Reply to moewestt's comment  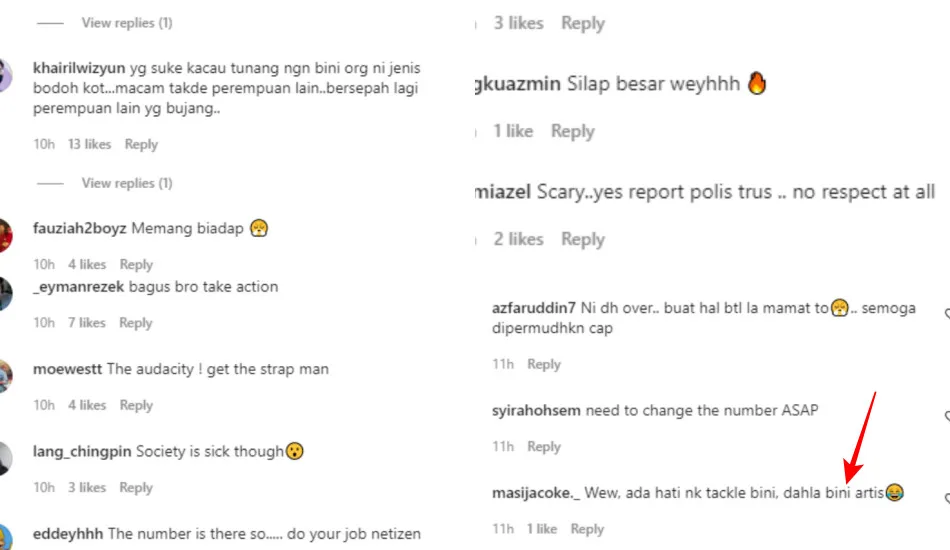pos(136,405)
